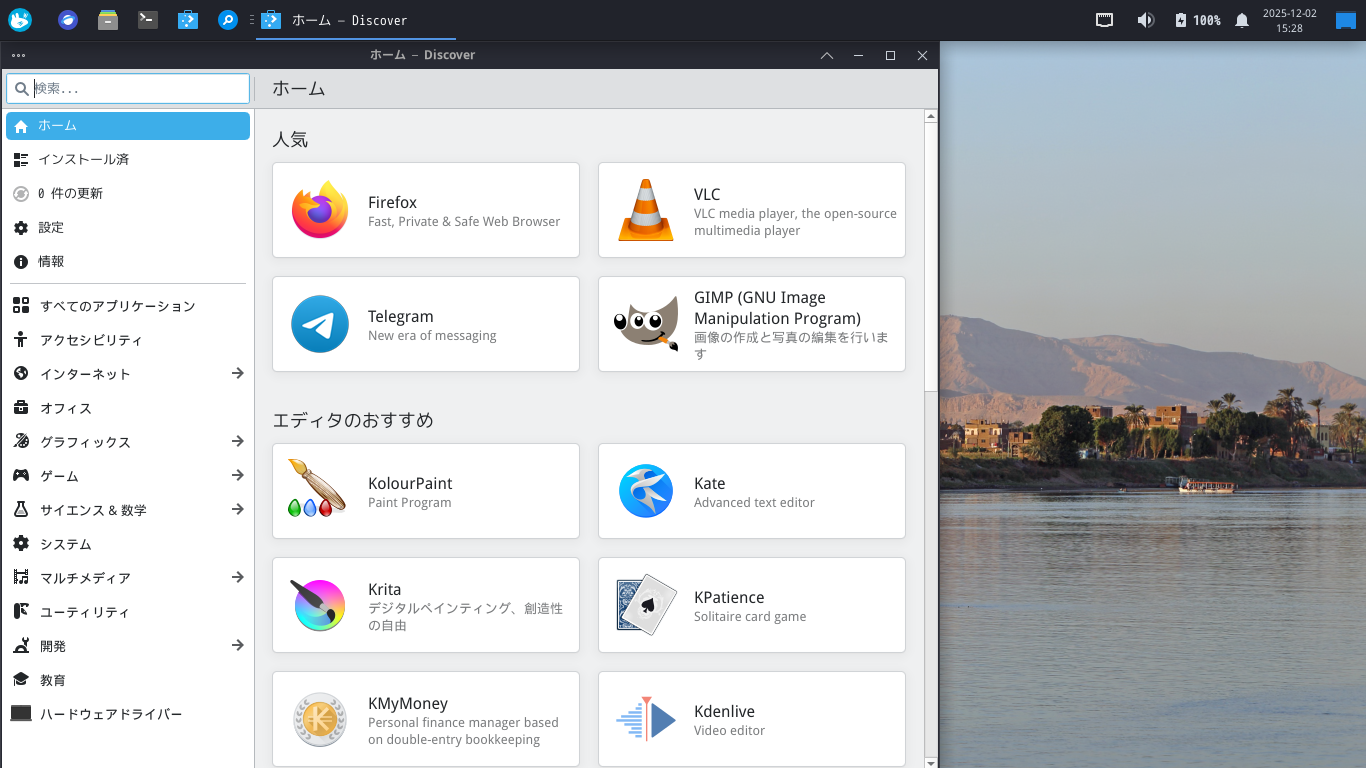Expand the インターネット category arrow

point(237,373)
